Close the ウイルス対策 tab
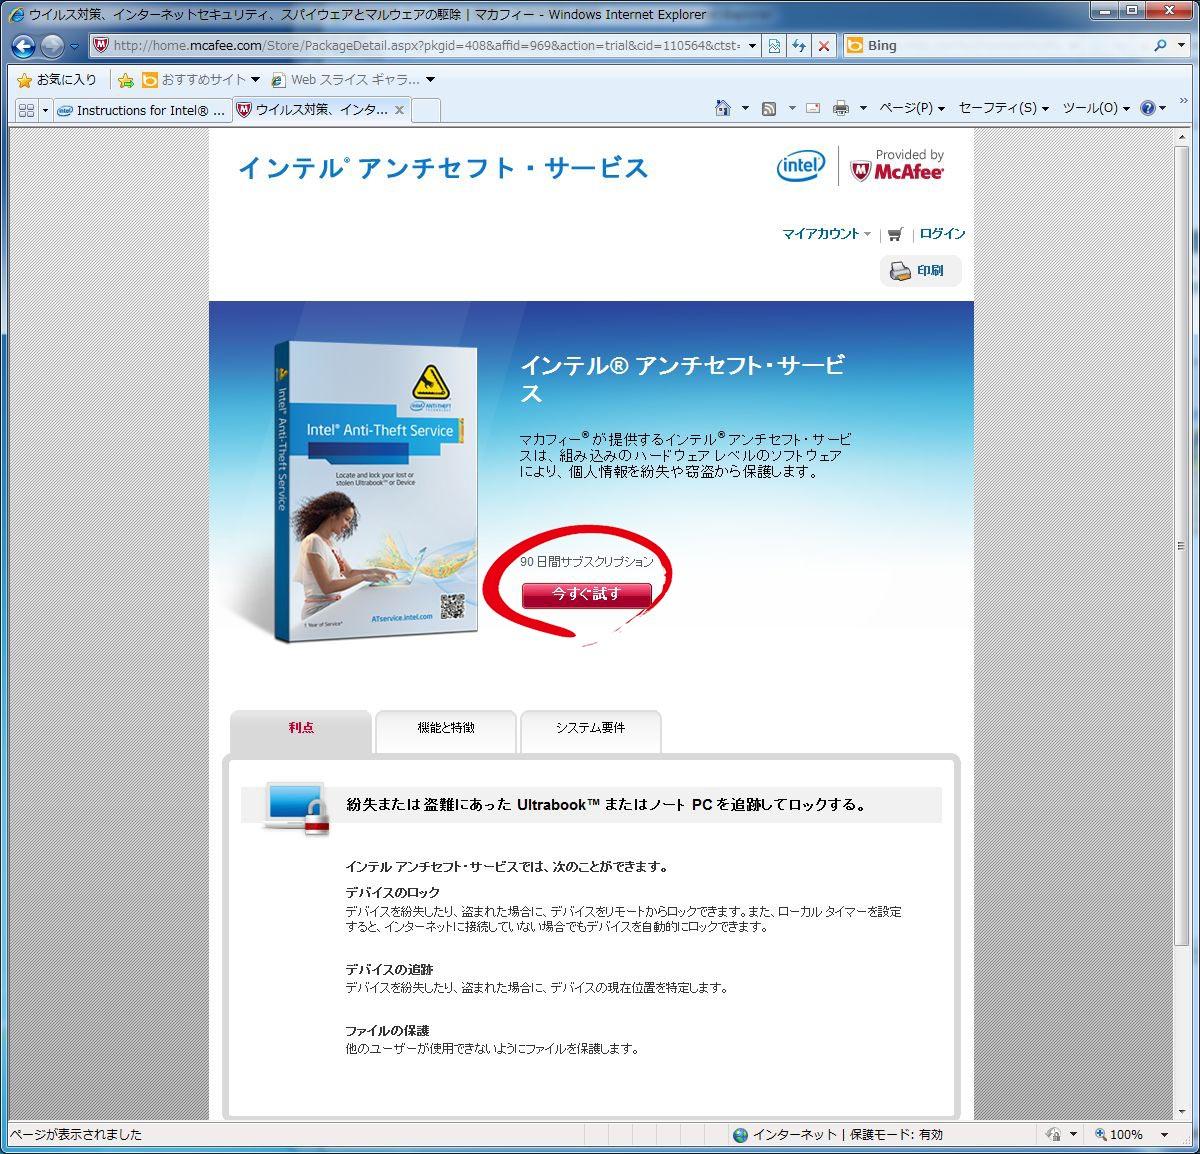Viewport: 1200px width, 1154px height. point(399,110)
